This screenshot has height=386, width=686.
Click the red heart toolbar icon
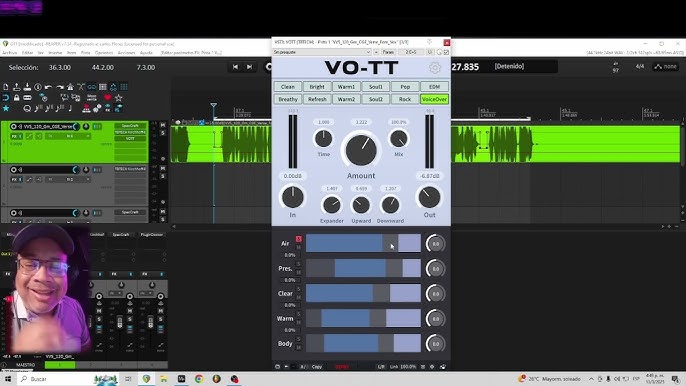(108, 98)
